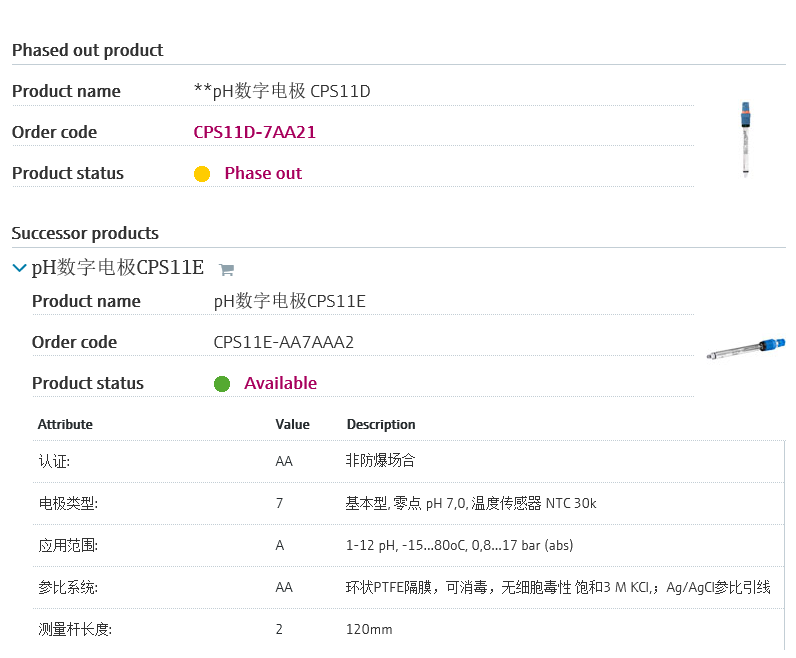Viewport: 796px width, 658px height.
Task: Open the CPS11D-7AA21 order code link
Action: [x=254, y=132]
